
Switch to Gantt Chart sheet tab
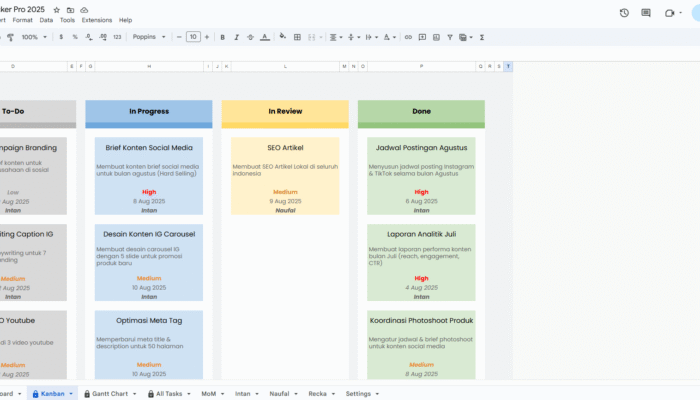[x=110, y=394]
